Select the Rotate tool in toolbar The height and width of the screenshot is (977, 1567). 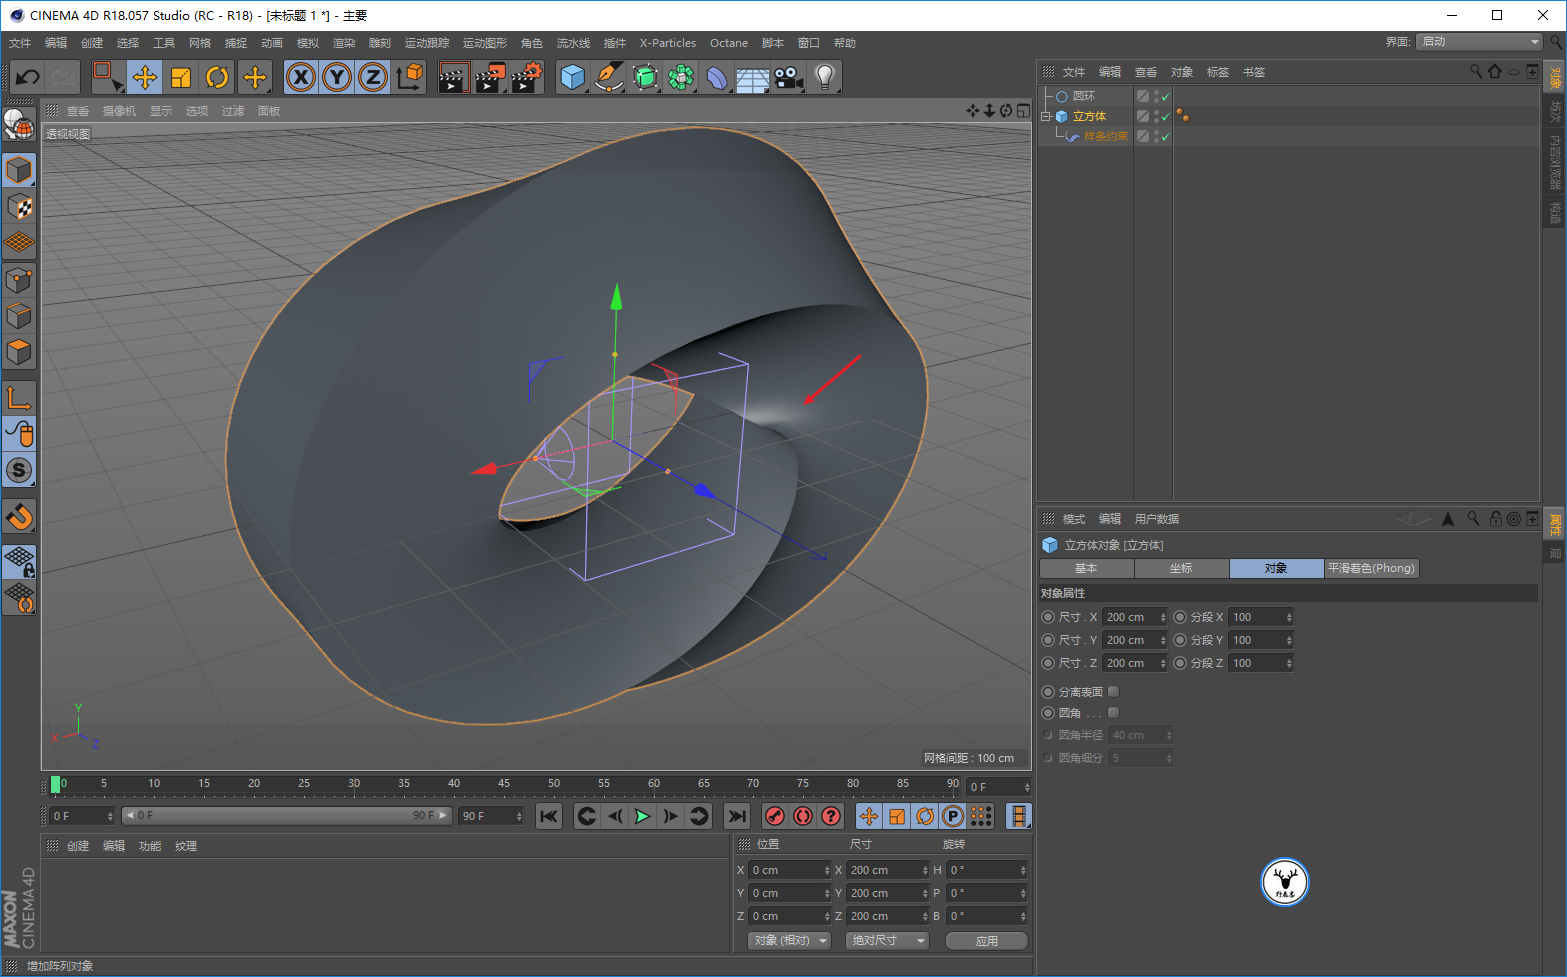pos(217,77)
